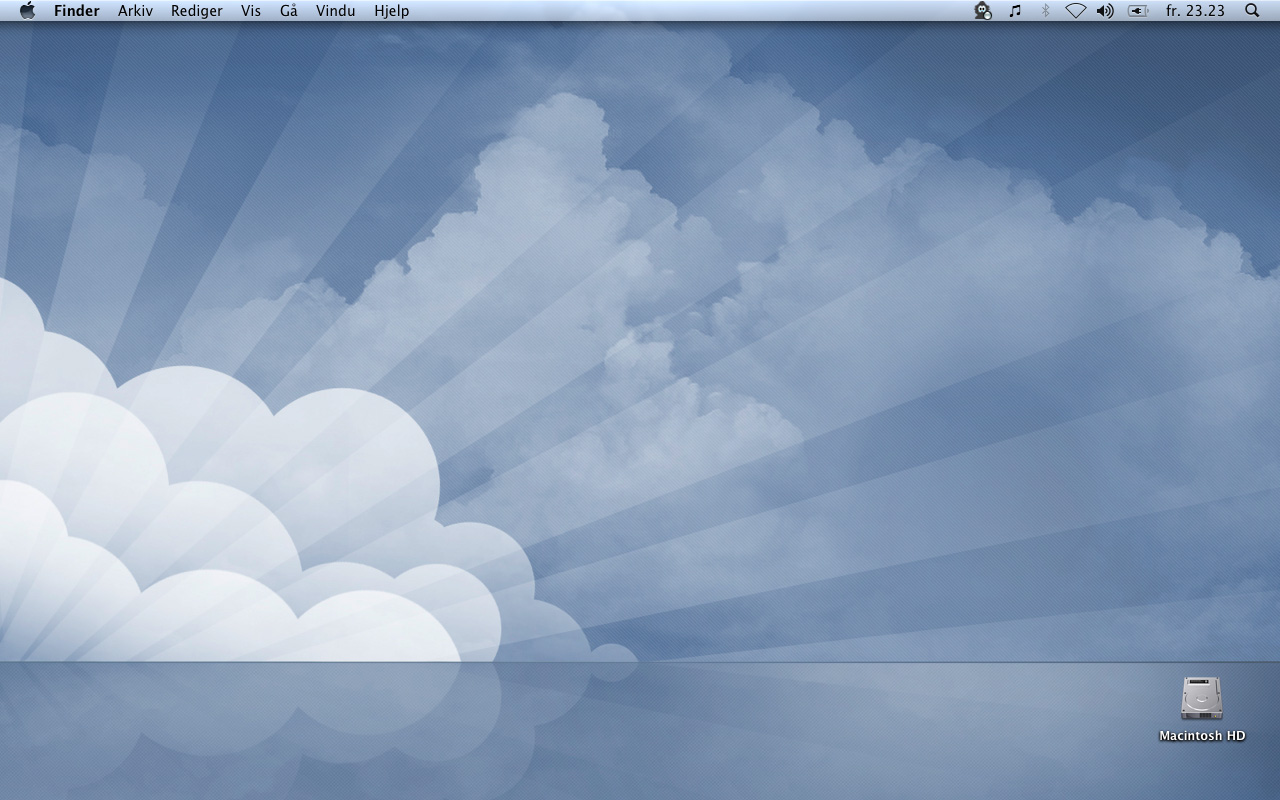Open the Vindu menu
The image size is (1280, 800).
pyautogui.click(x=336, y=11)
